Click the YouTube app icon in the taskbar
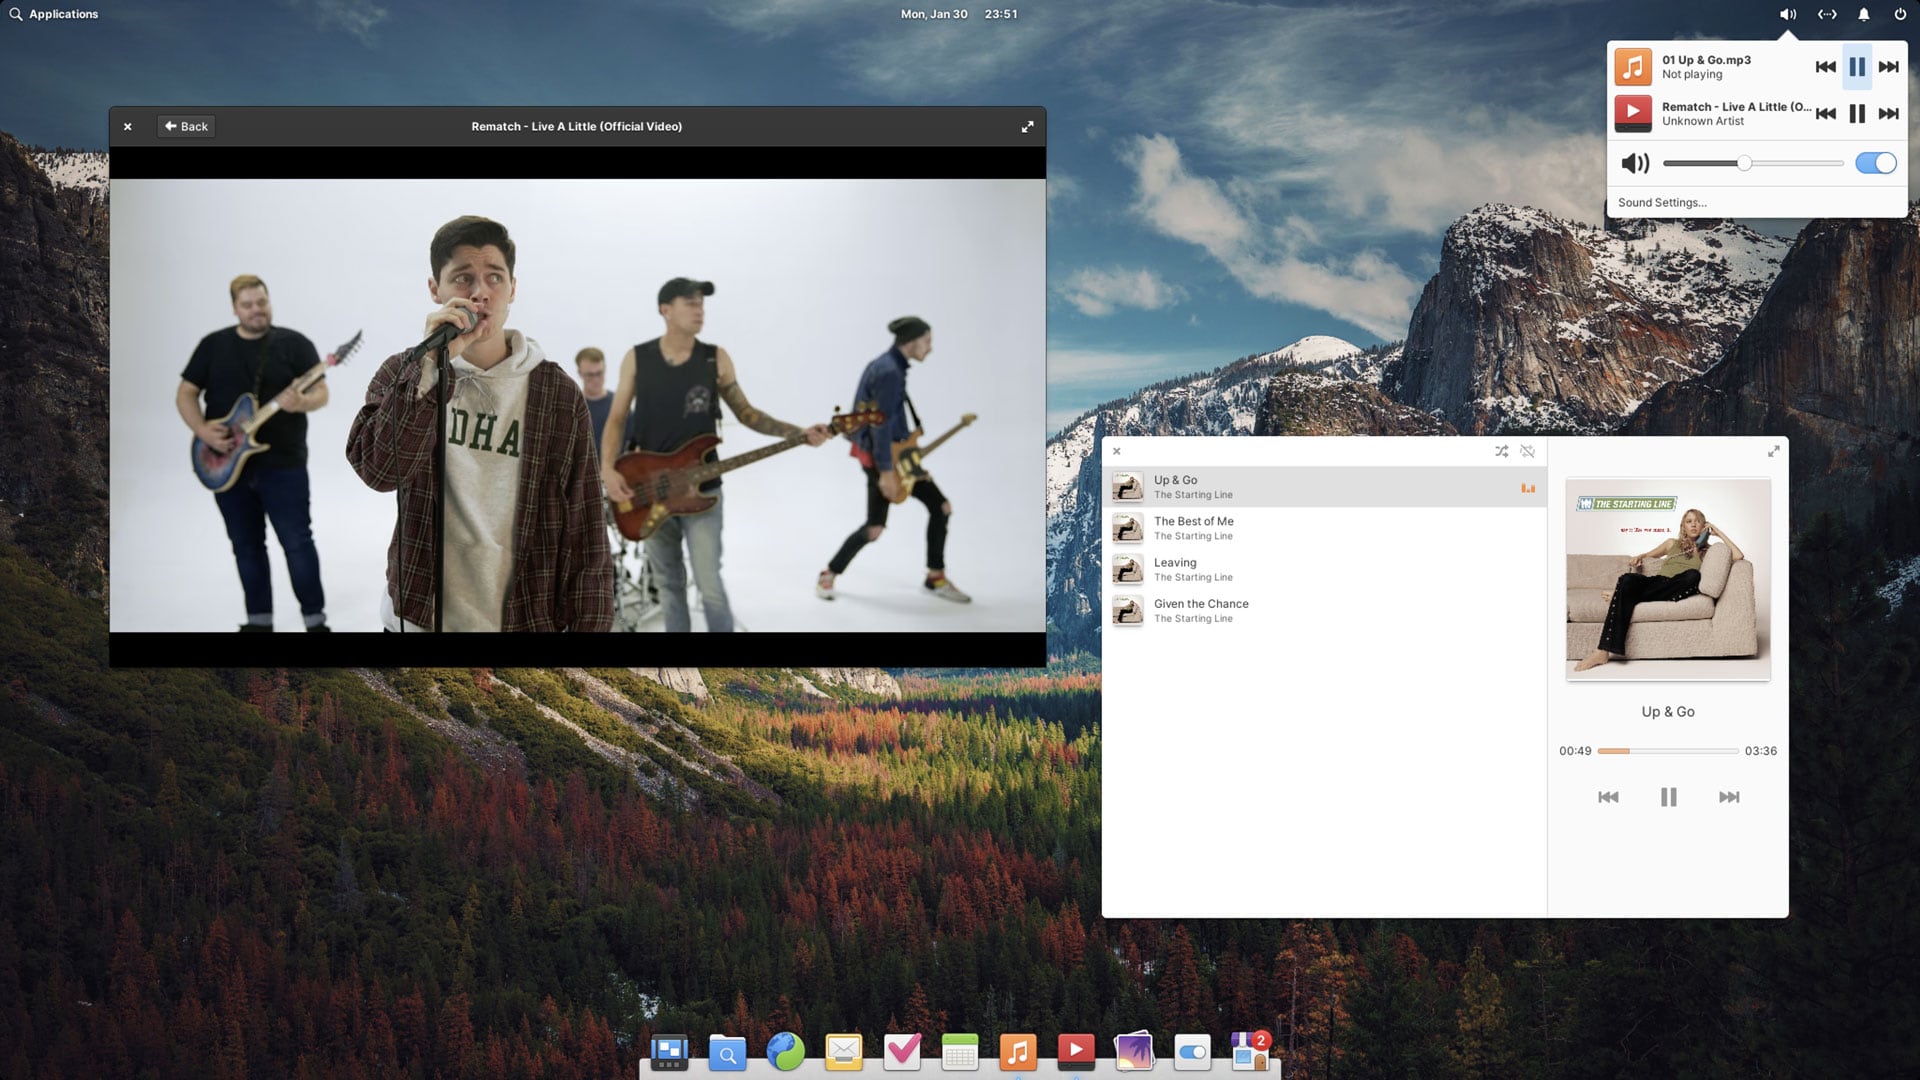This screenshot has width=1920, height=1080. pos(1076,1050)
